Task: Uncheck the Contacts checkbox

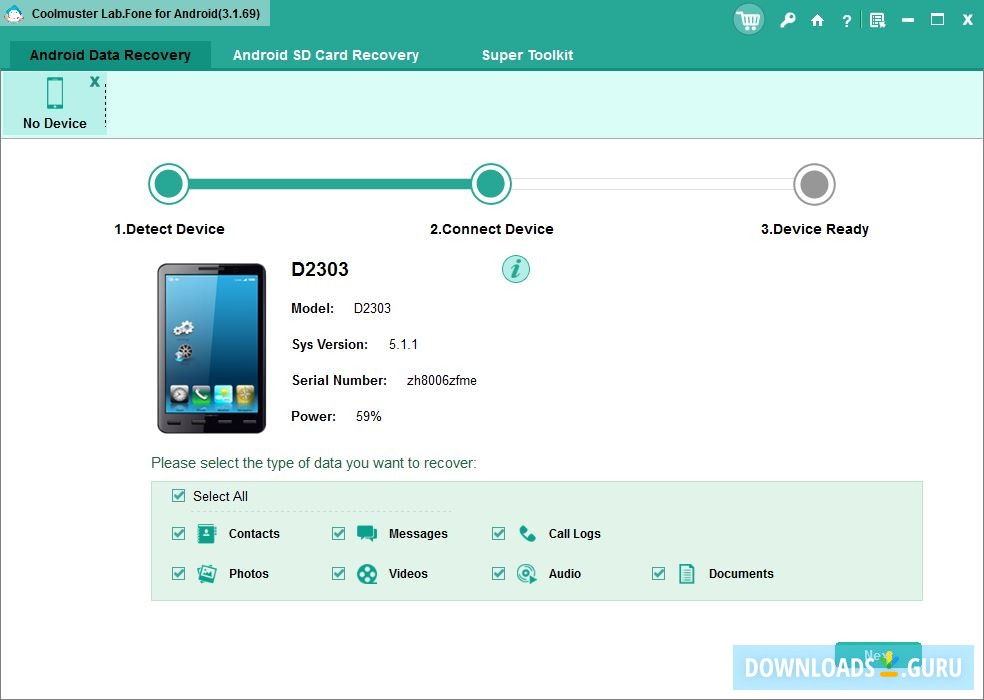Action: coord(178,534)
